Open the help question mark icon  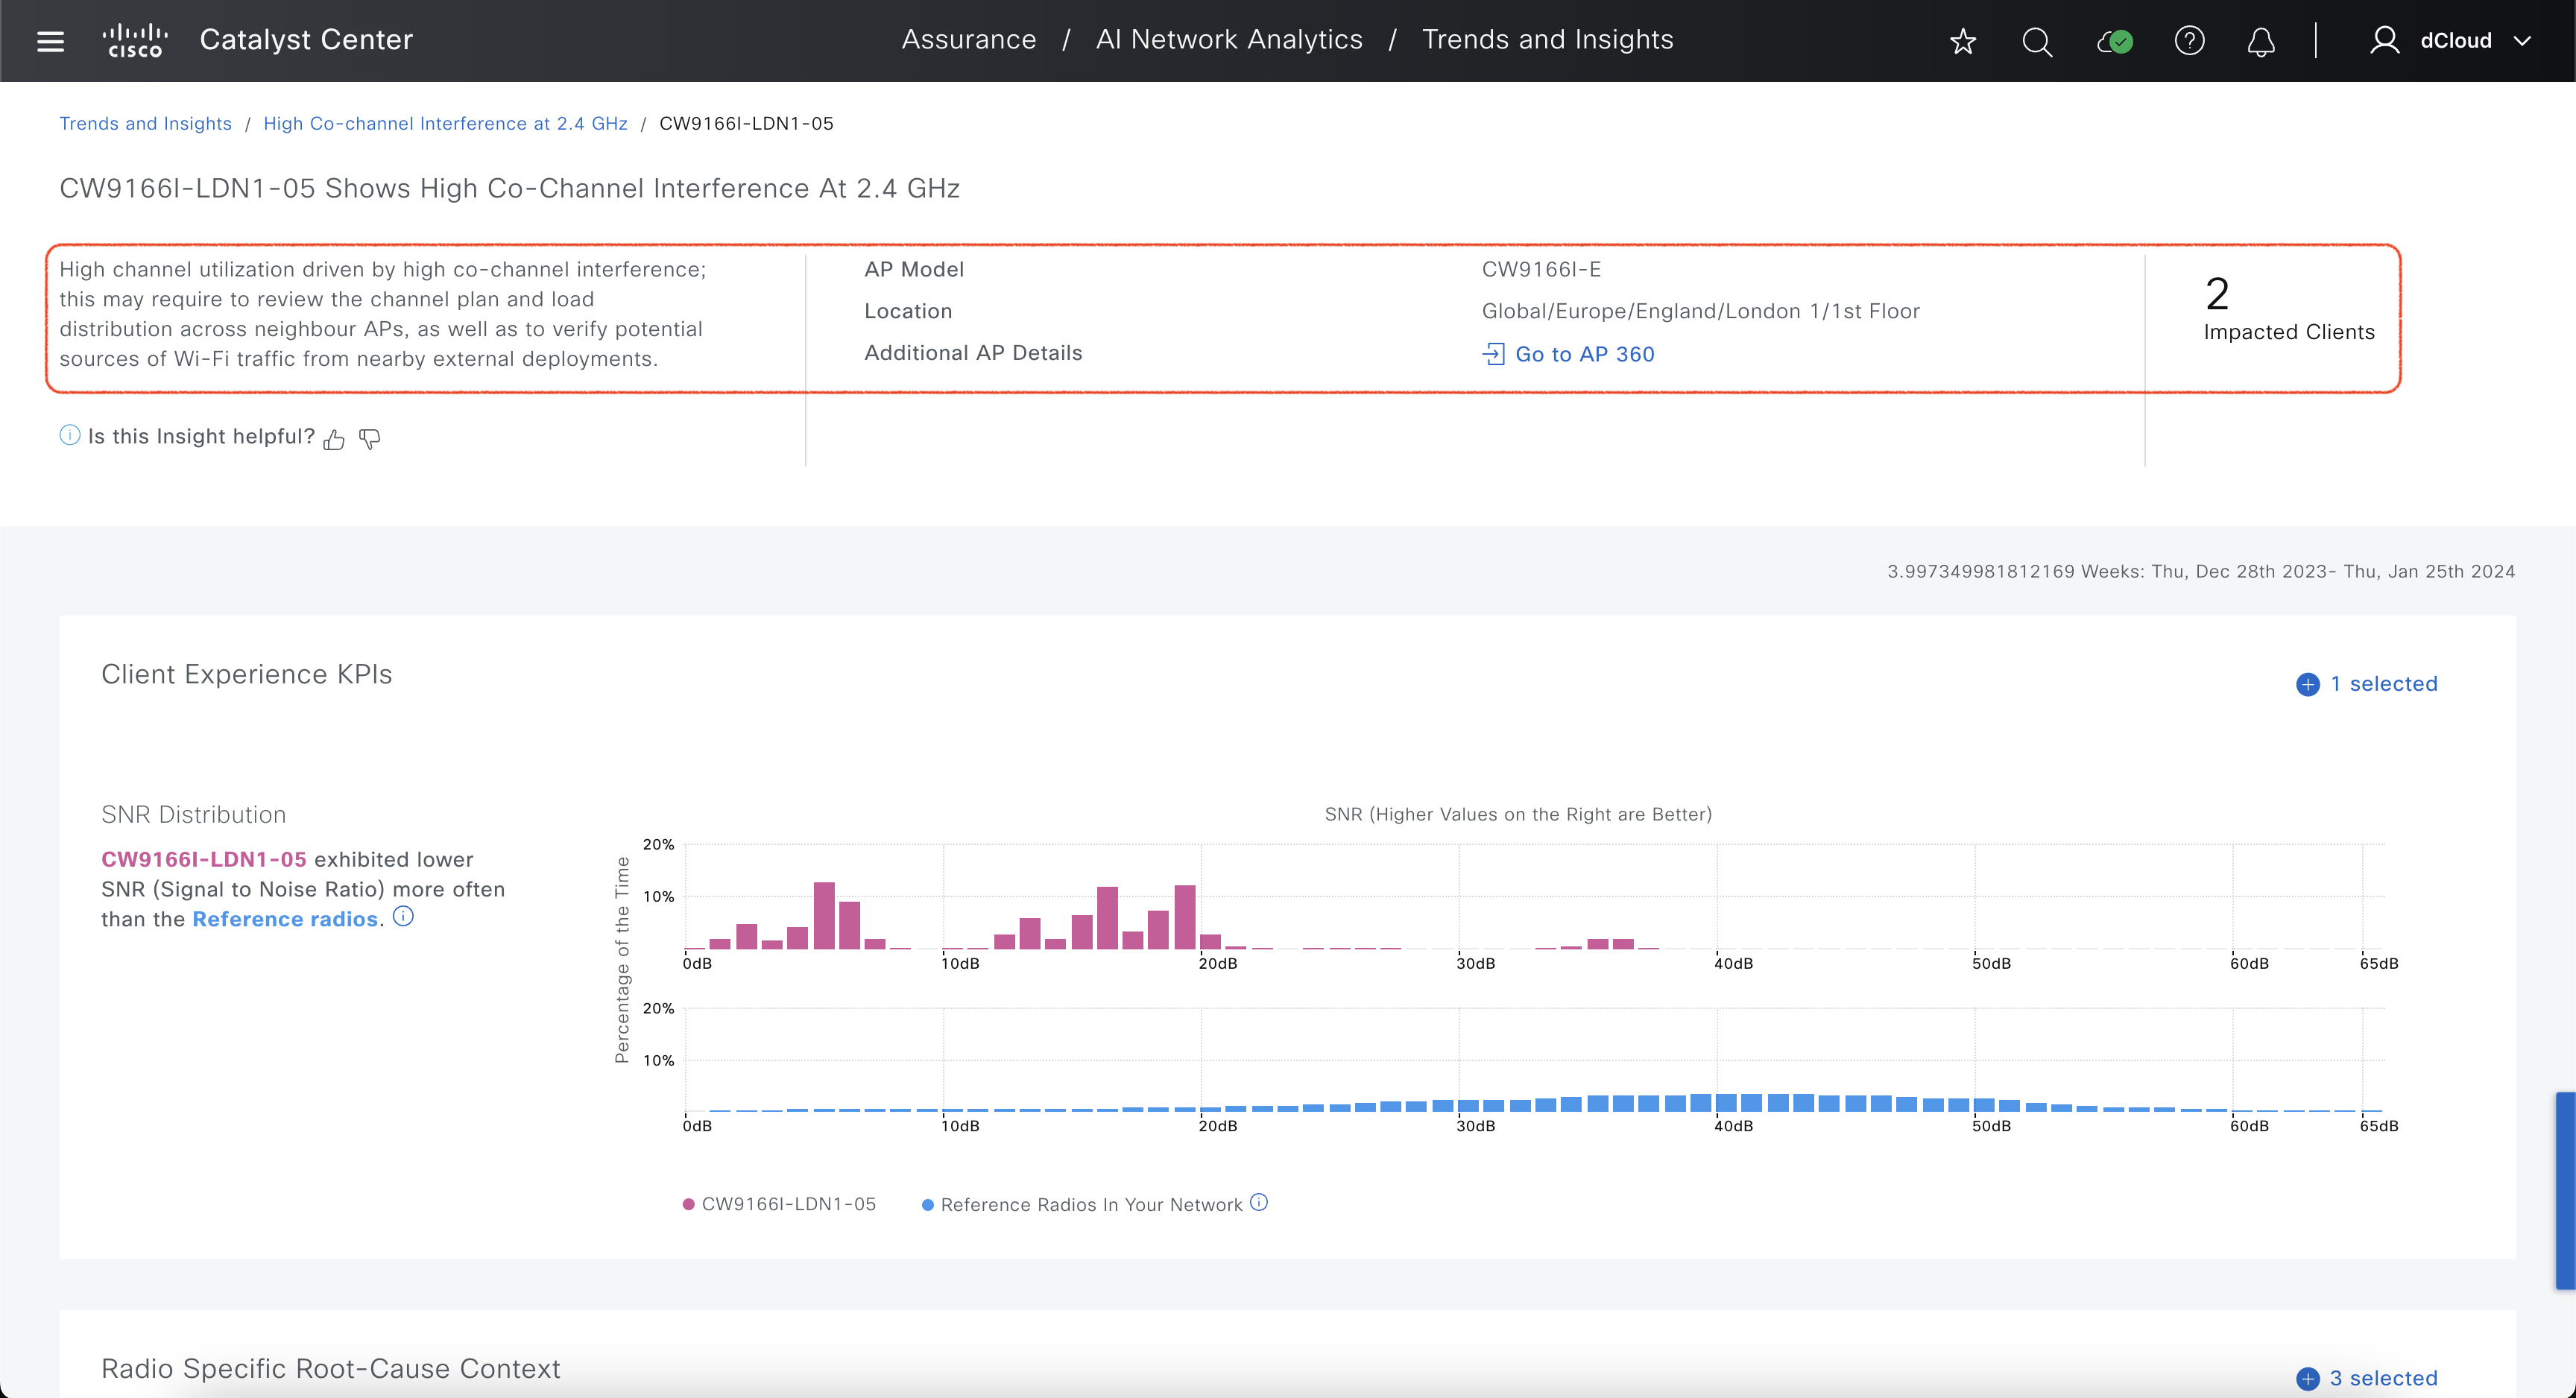(2189, 41)
